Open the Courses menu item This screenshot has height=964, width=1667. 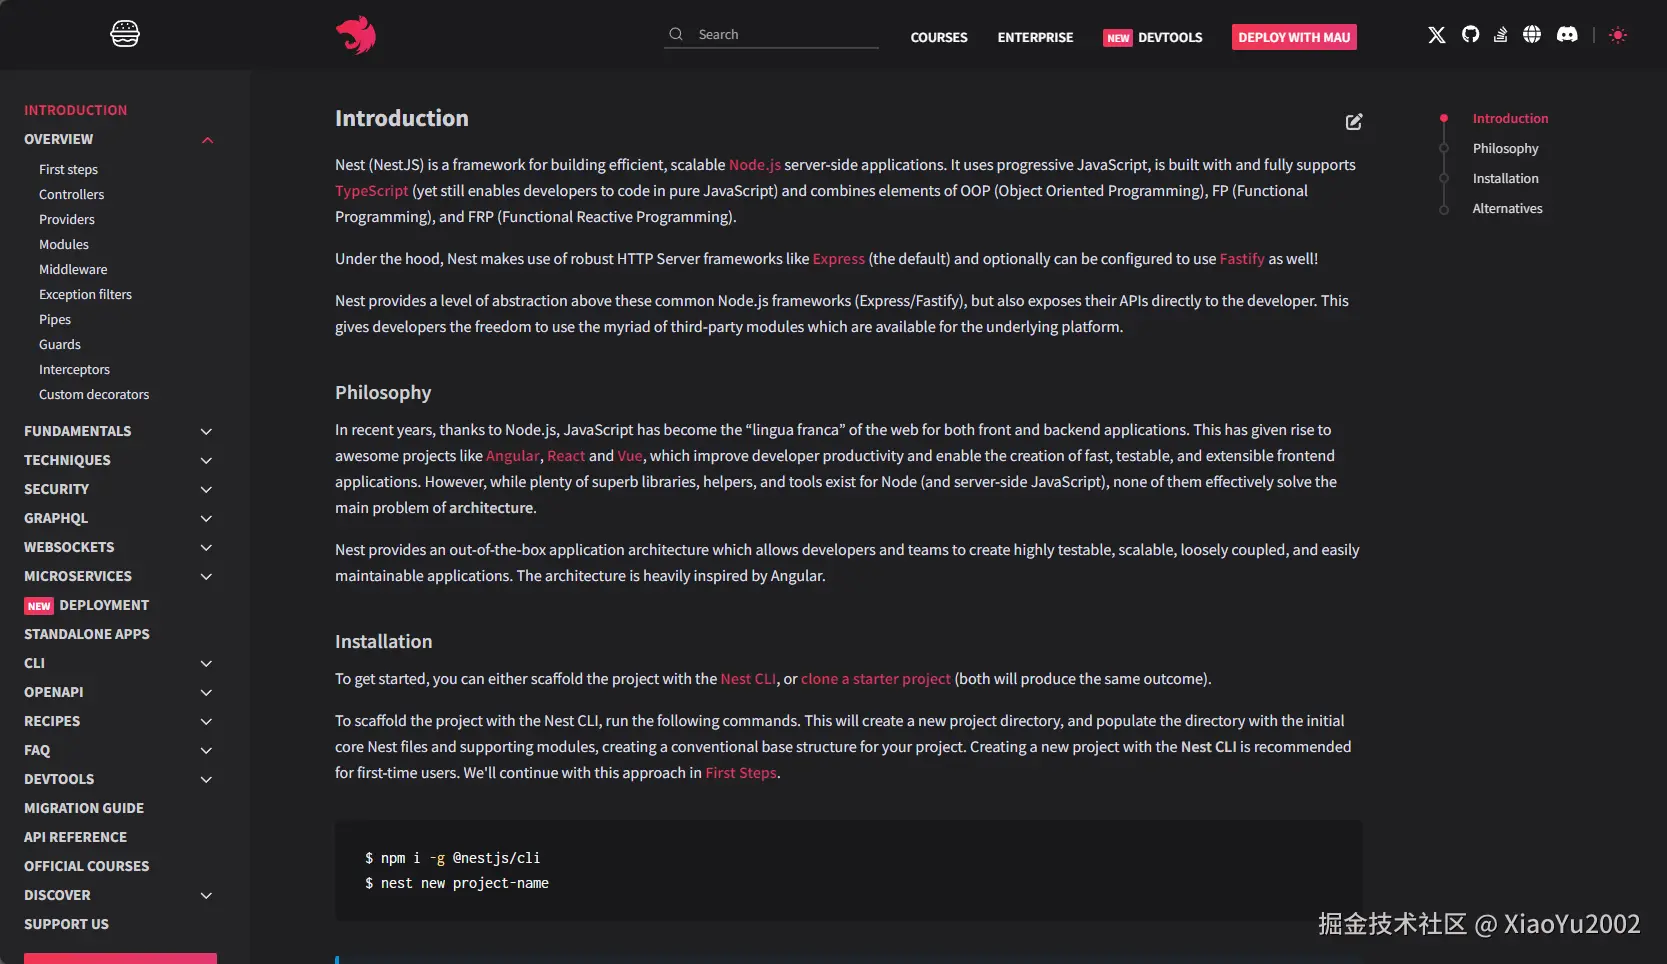pyautogui.click(x=939, y=38)
